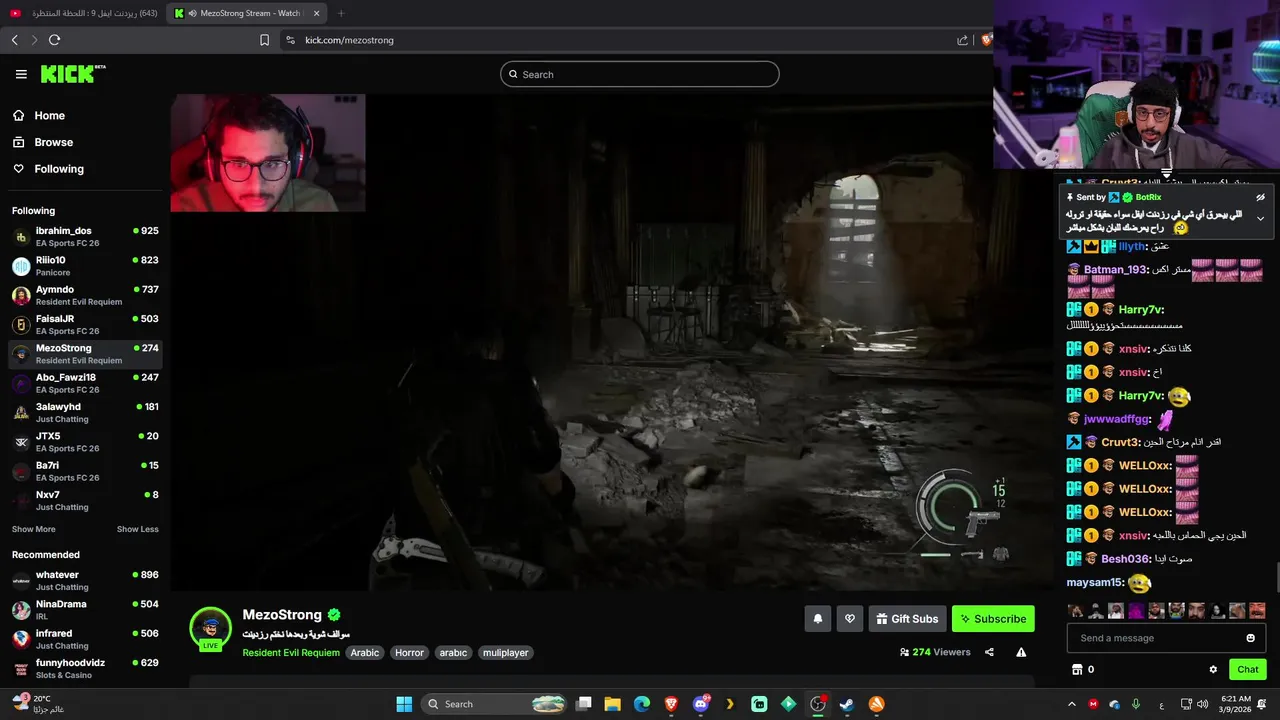Image resolution: width=1280 pixels, height=720 pixels.
Task: Switch to the YouTube browser tab
Action: [x=84, y=13]
